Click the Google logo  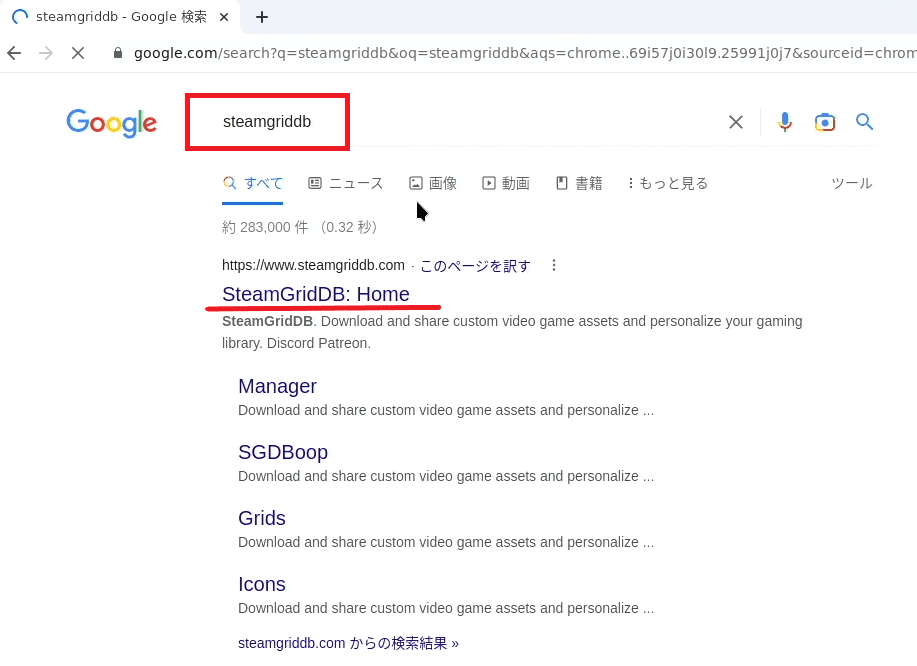[x=112, y=123]
